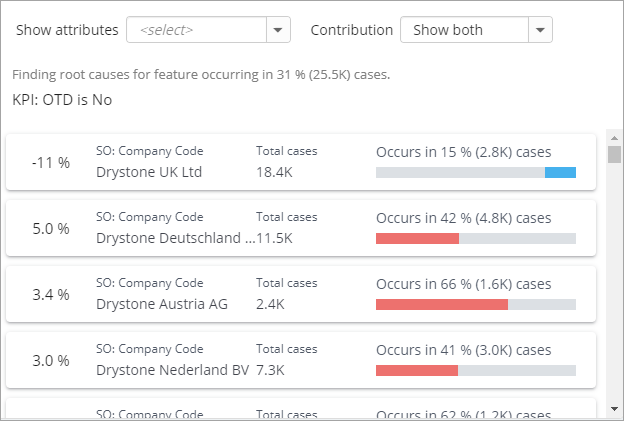This screenshot has height=421, width=624.
Task: Open the Show attributes select box
Action: (x=208, y=29)
